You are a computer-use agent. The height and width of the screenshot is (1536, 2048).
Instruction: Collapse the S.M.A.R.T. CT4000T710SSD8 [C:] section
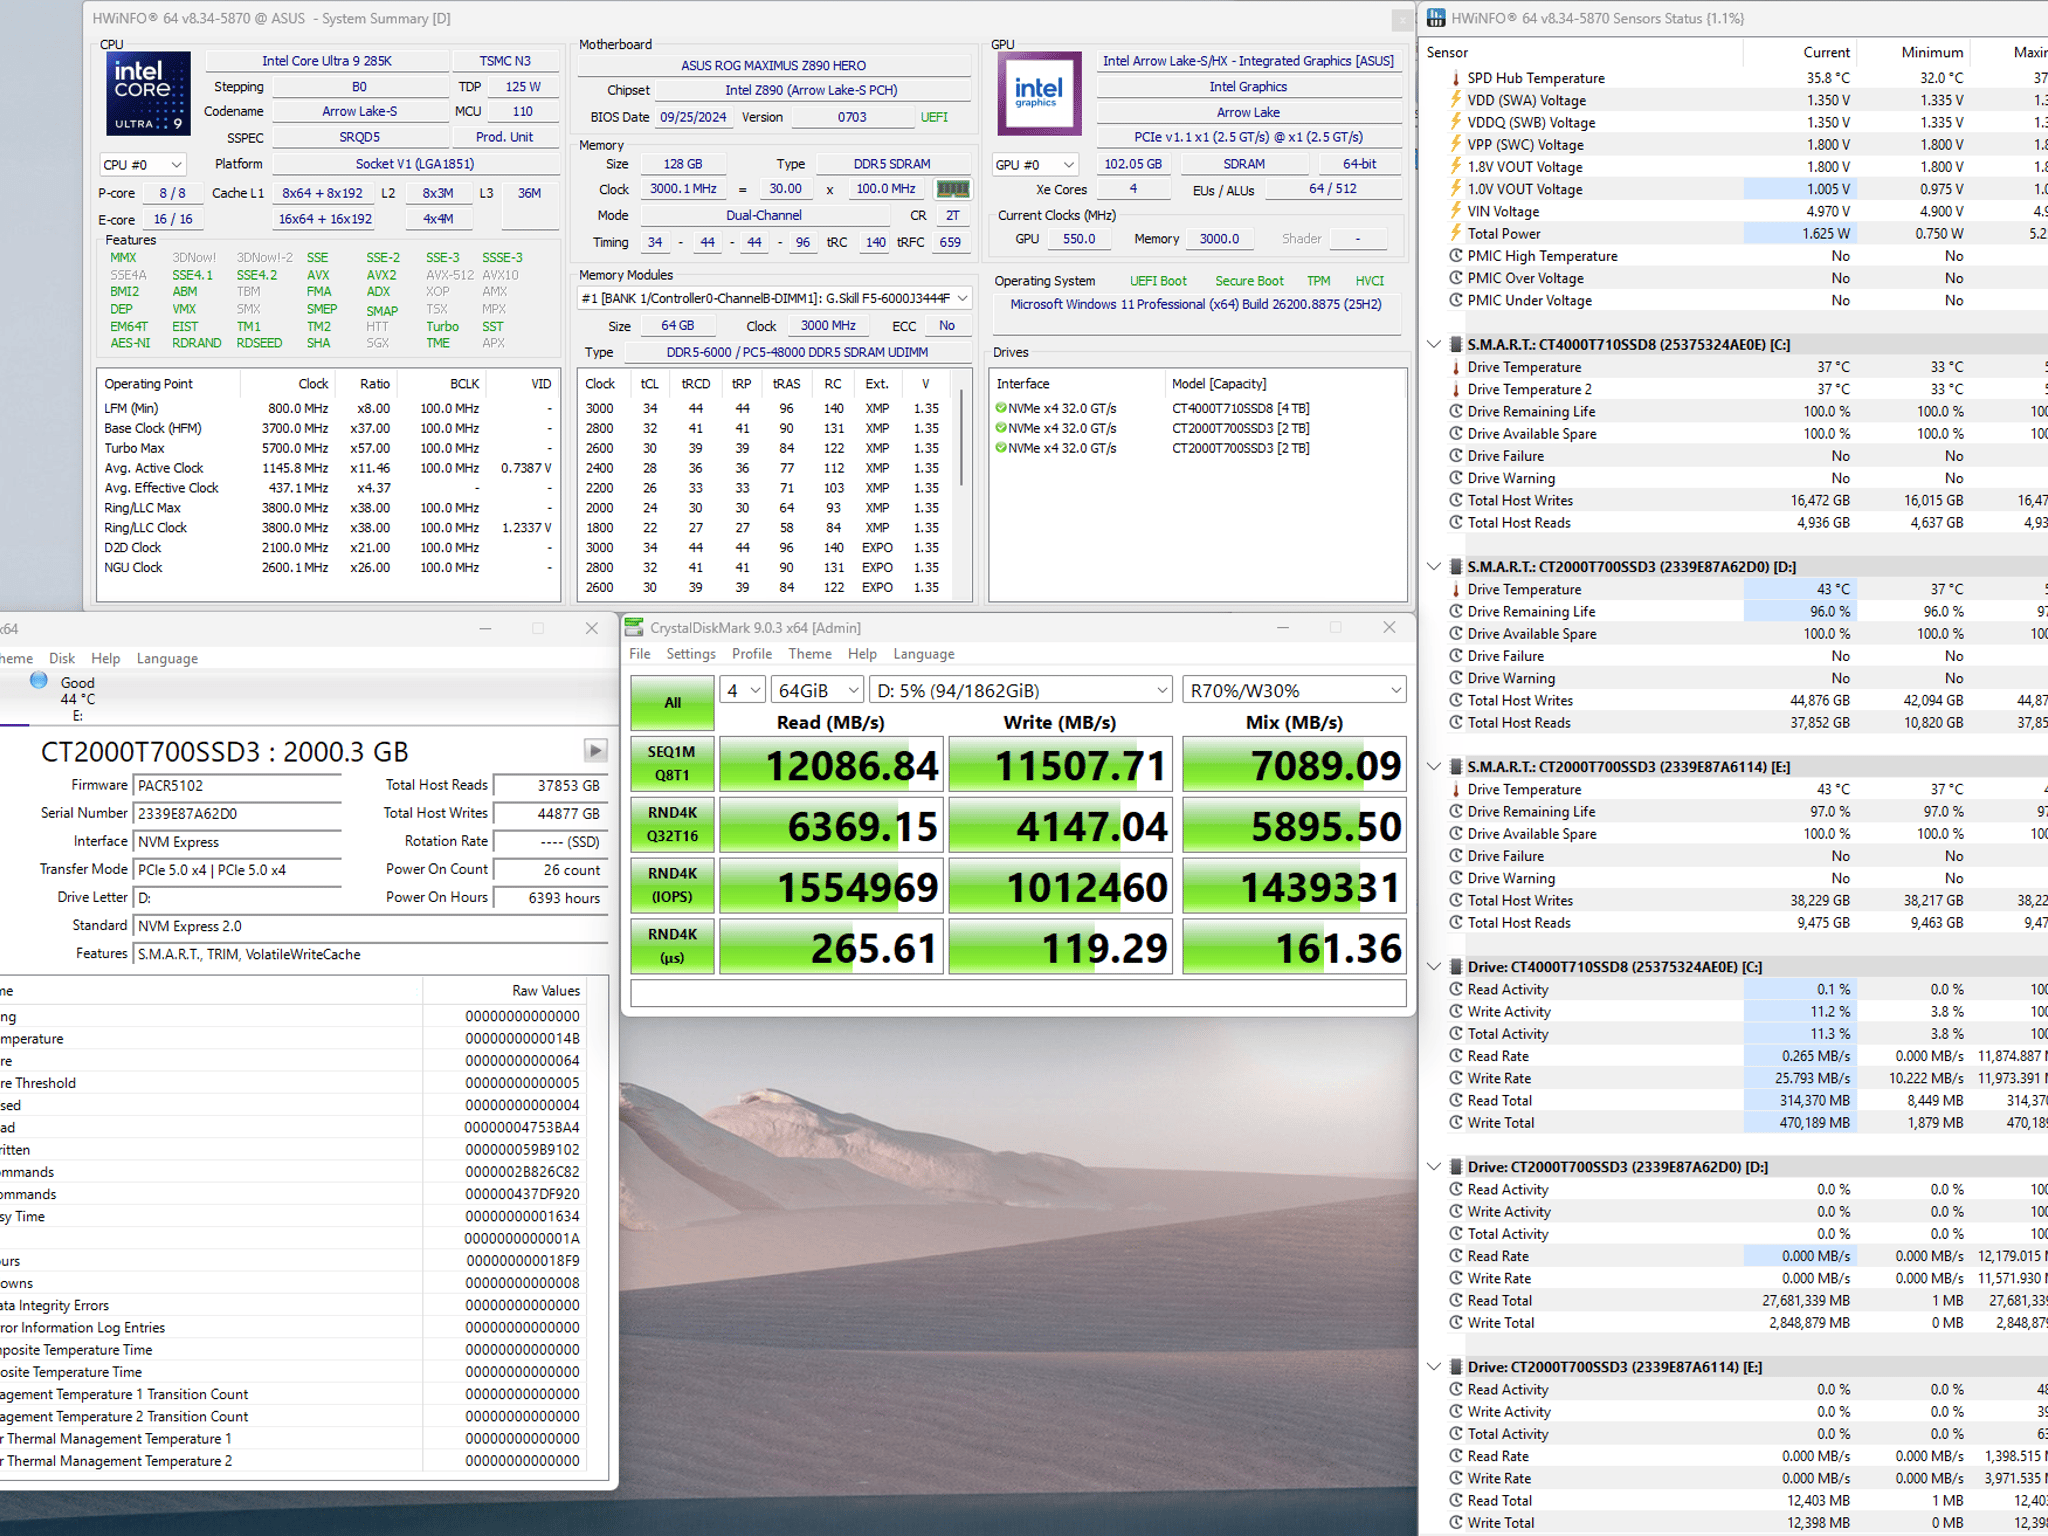pos(1434,344)
